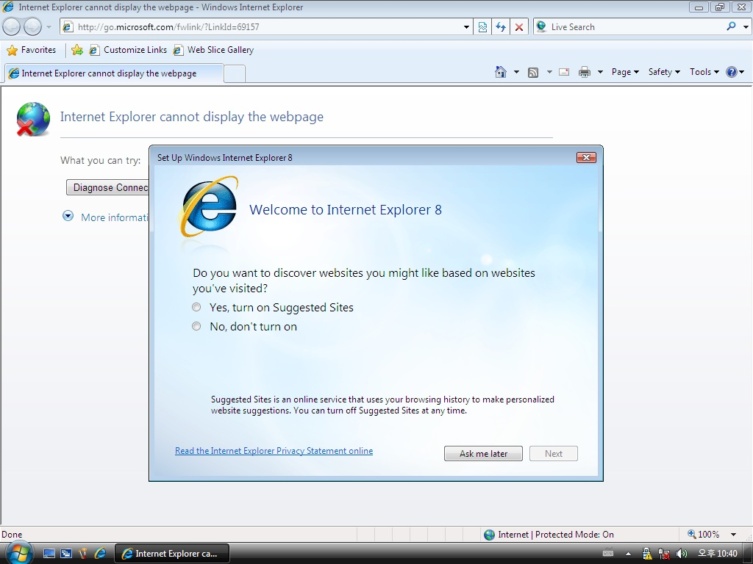Click the address bar URL field
This screenshot has width=753, height=564.
(261, 27)
